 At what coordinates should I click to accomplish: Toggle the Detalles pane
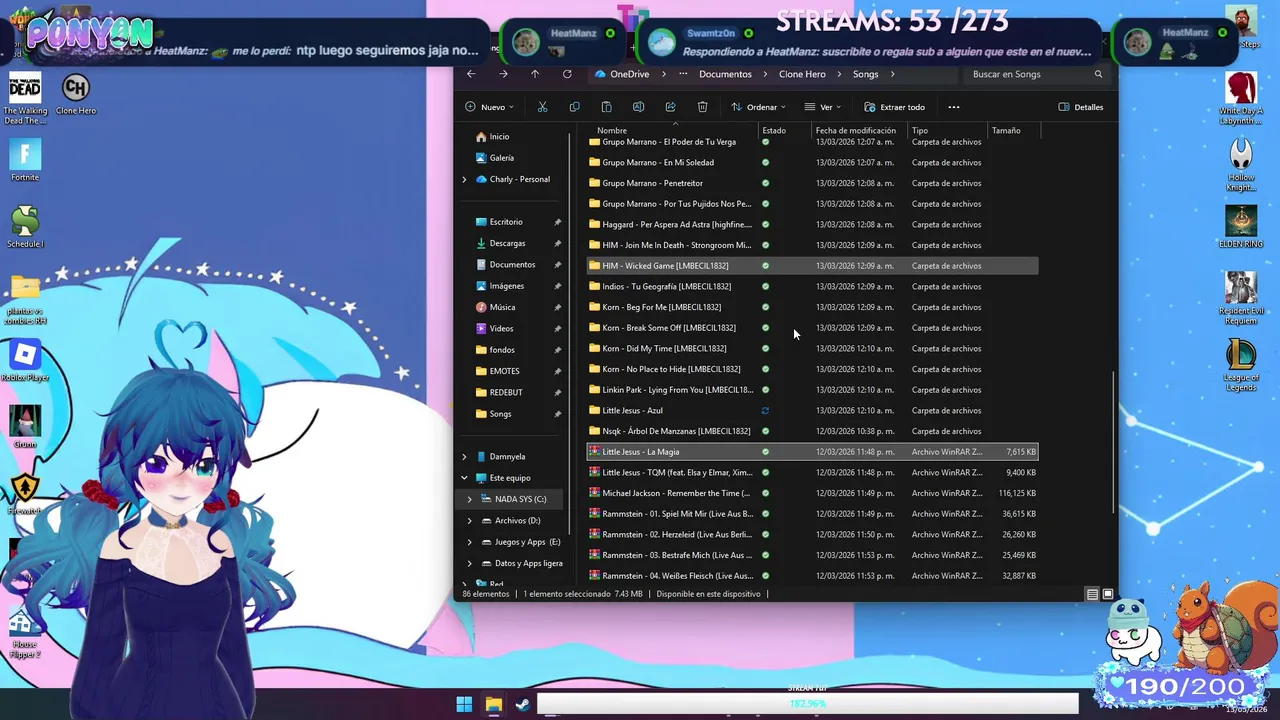click(1081, 107)
